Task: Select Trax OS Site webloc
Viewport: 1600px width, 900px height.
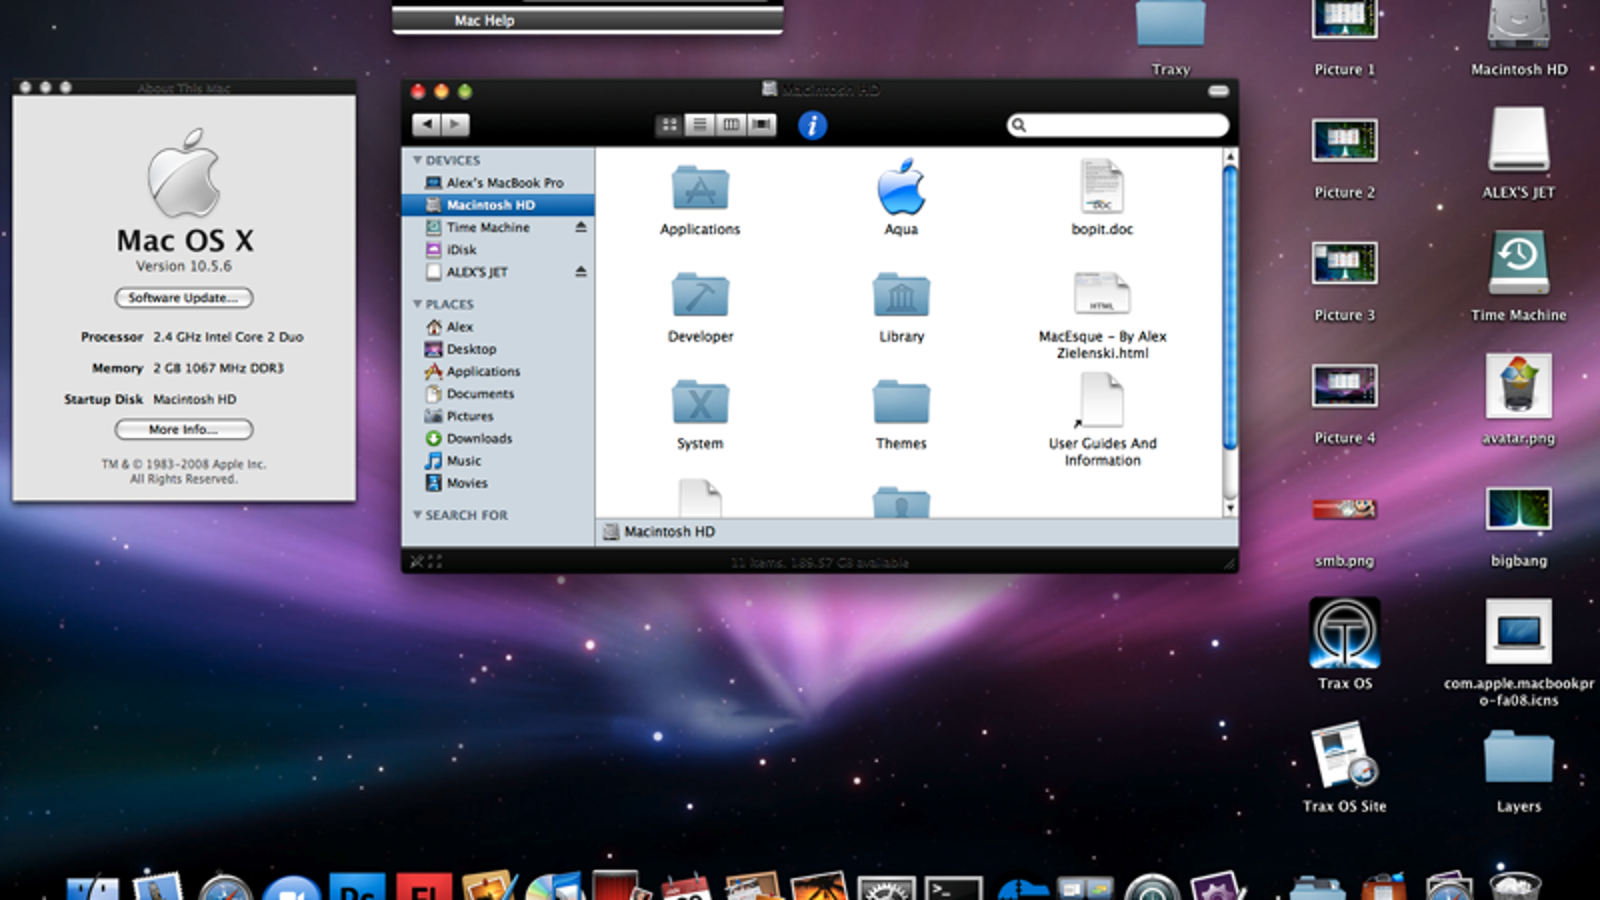Action: [1345, 767]
